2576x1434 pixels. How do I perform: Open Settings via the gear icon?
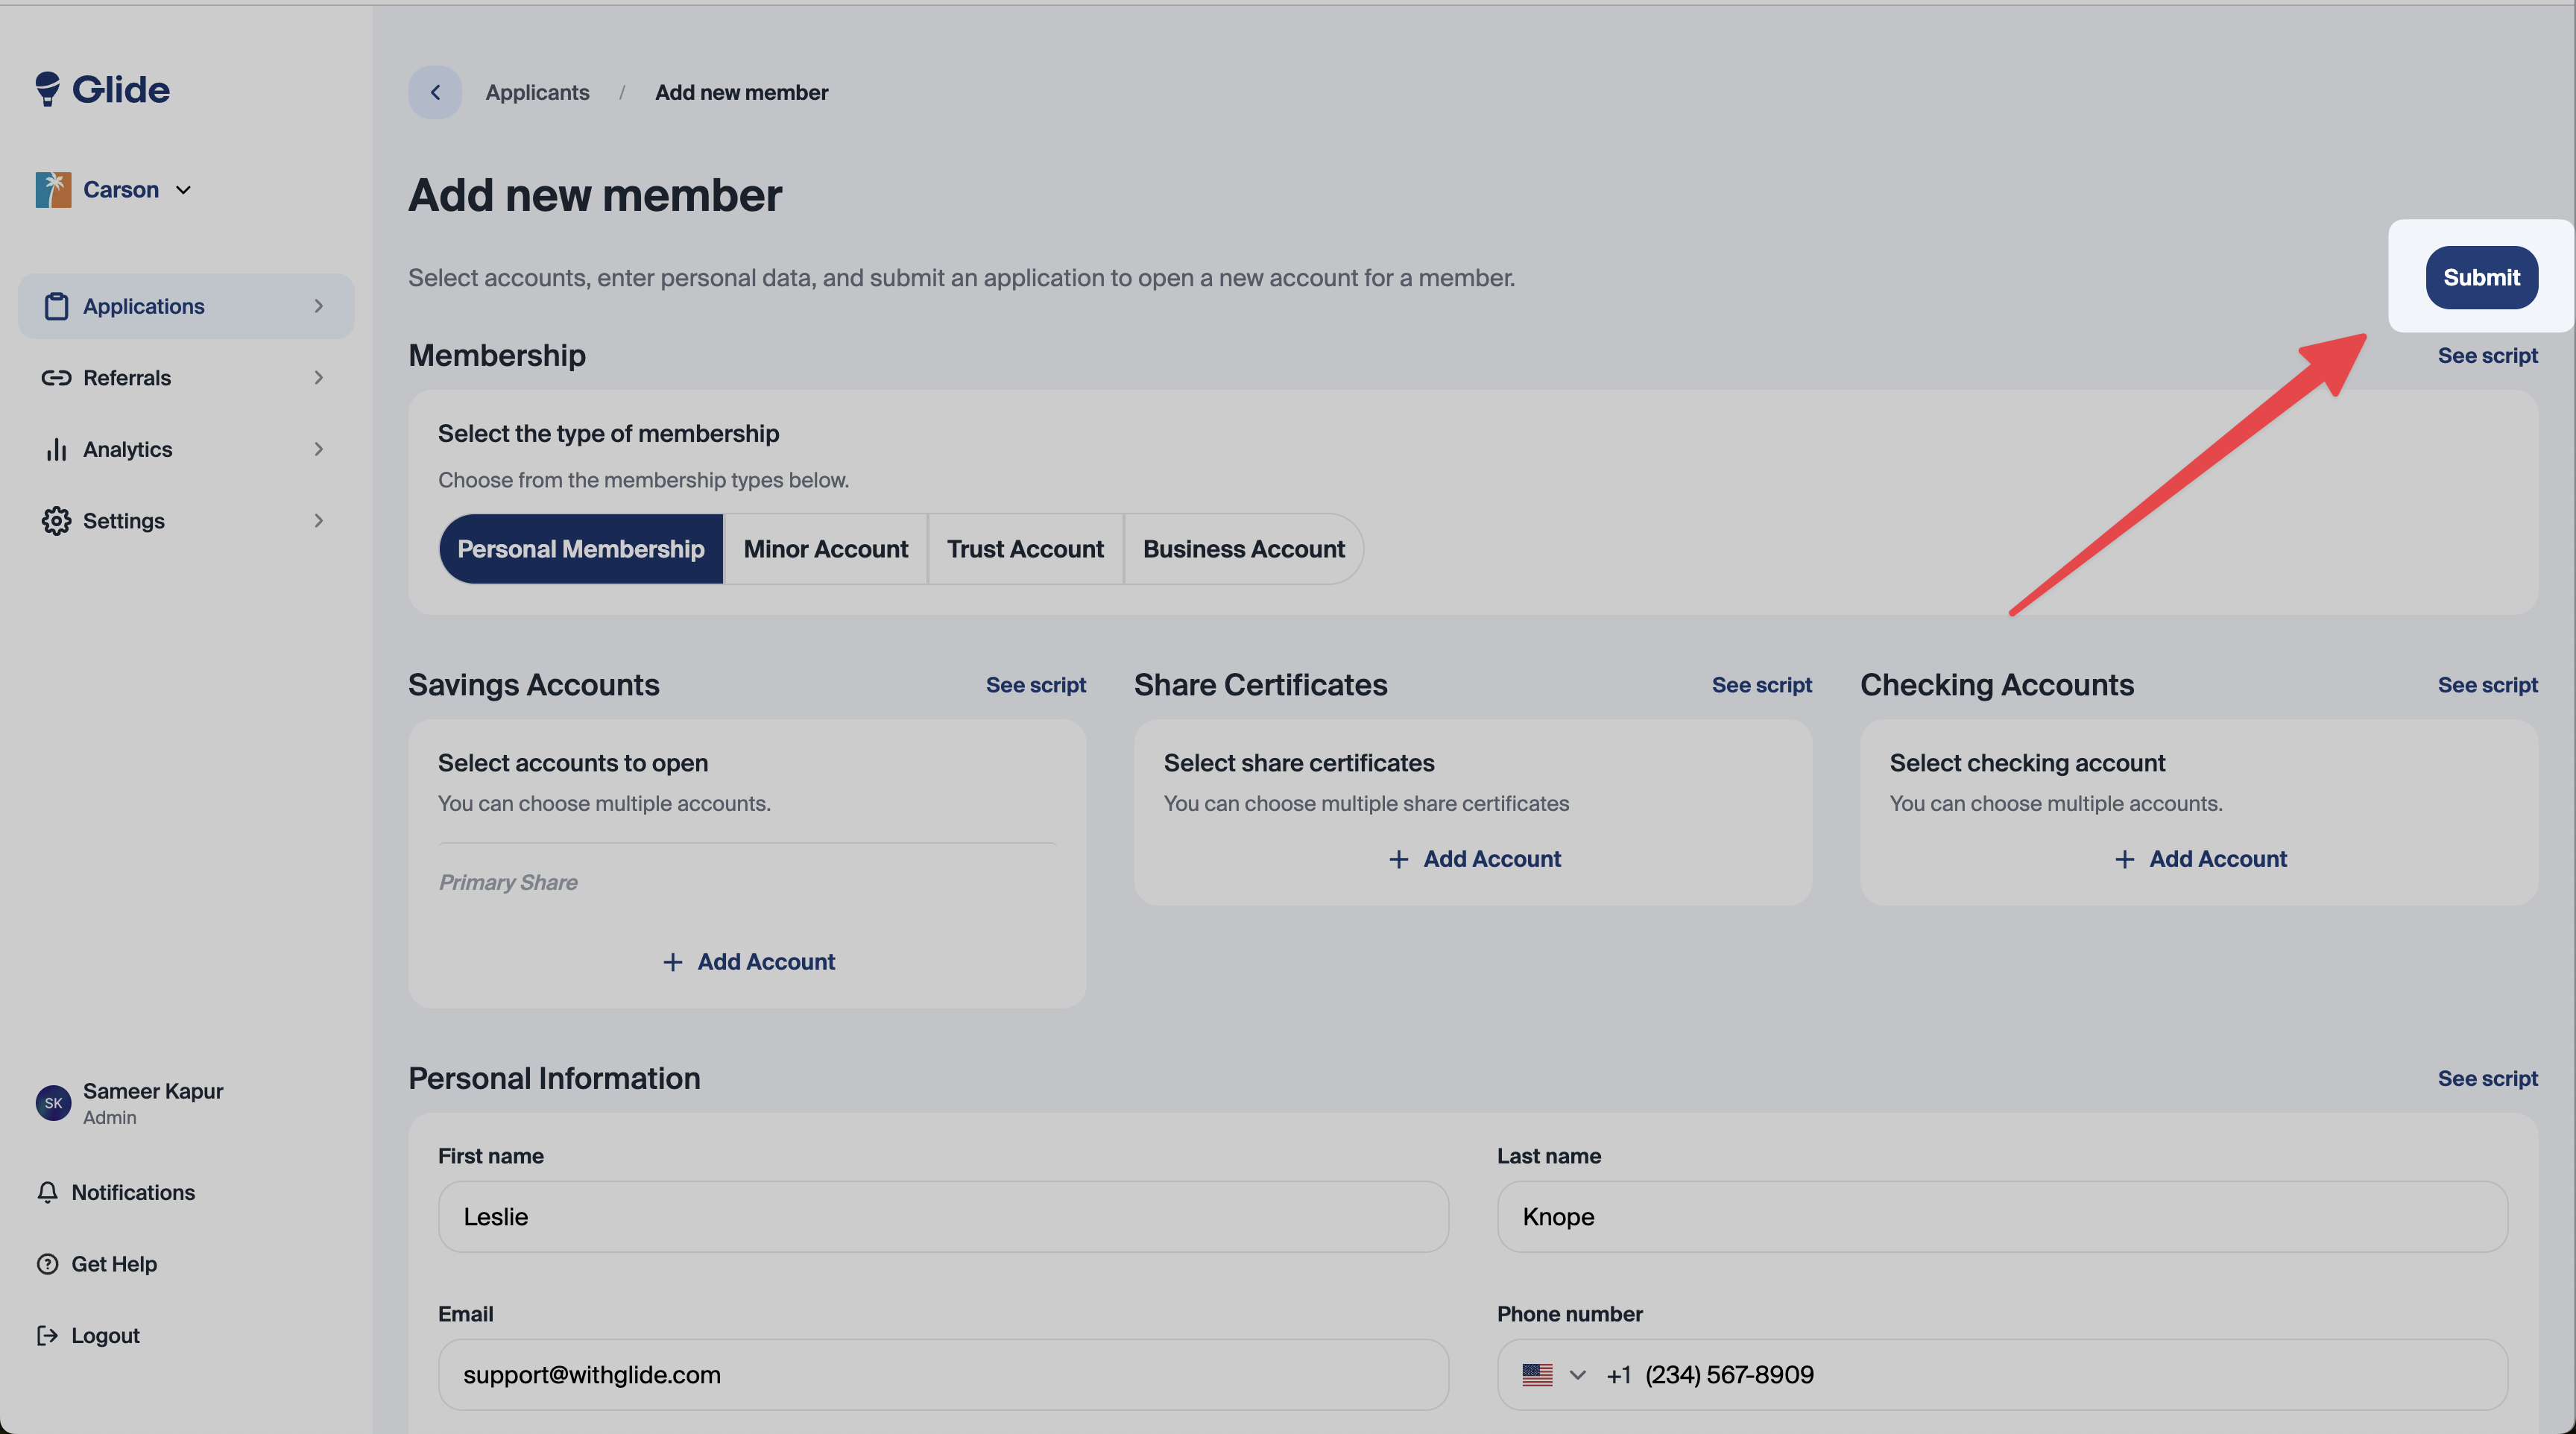coord(56,521)
